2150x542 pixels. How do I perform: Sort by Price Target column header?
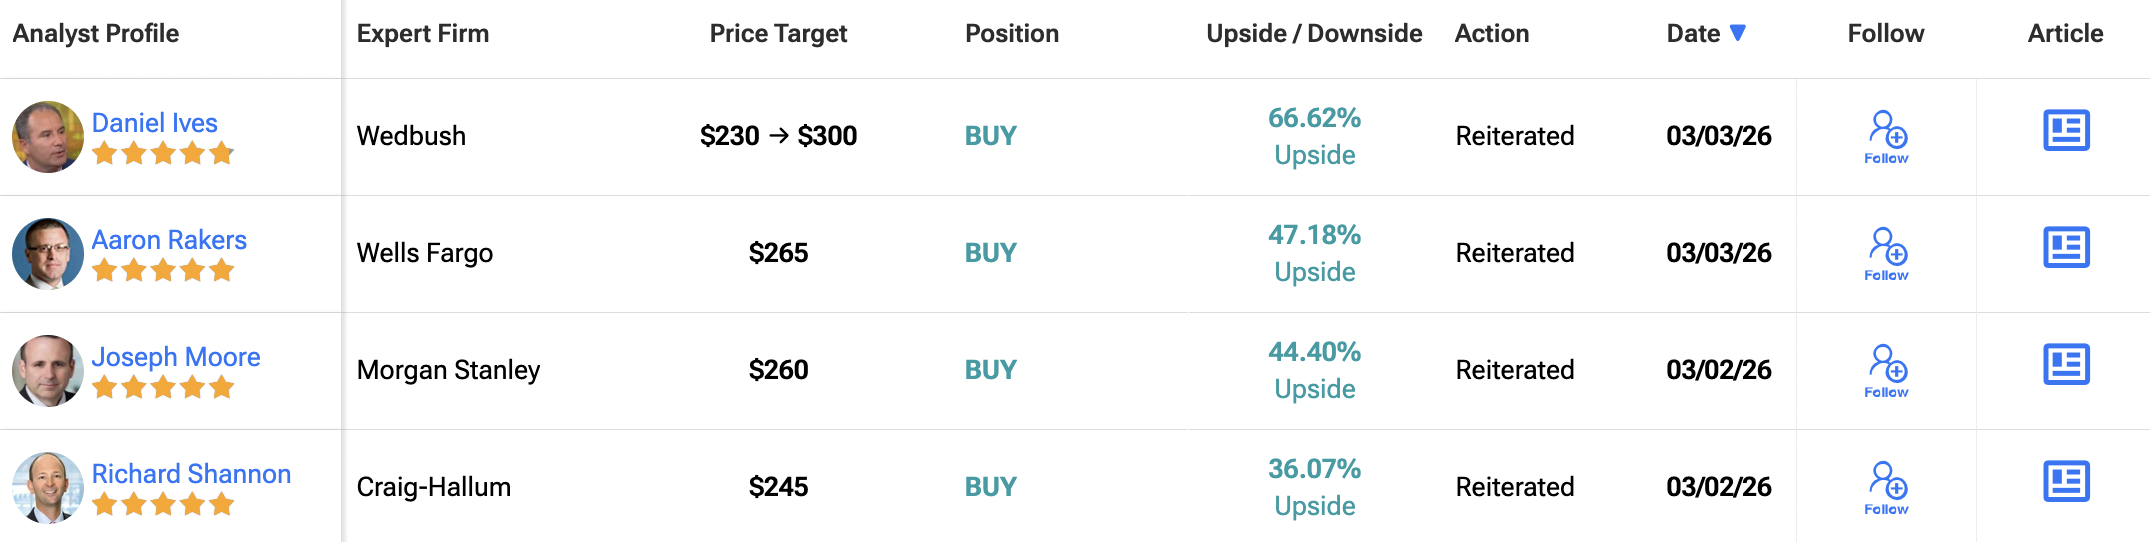(778, 34)
